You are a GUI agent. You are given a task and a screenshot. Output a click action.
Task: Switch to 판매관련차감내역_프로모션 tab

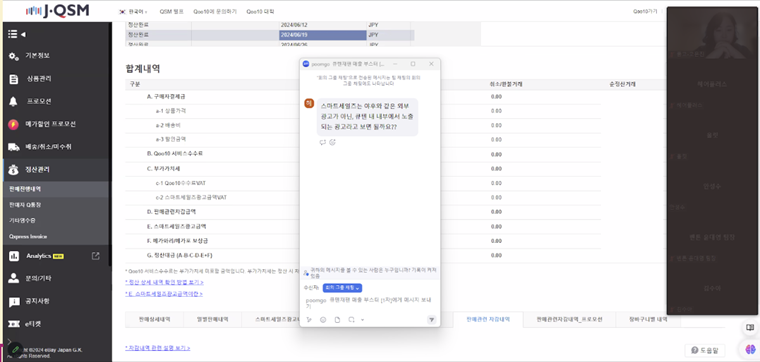(570, 320)
